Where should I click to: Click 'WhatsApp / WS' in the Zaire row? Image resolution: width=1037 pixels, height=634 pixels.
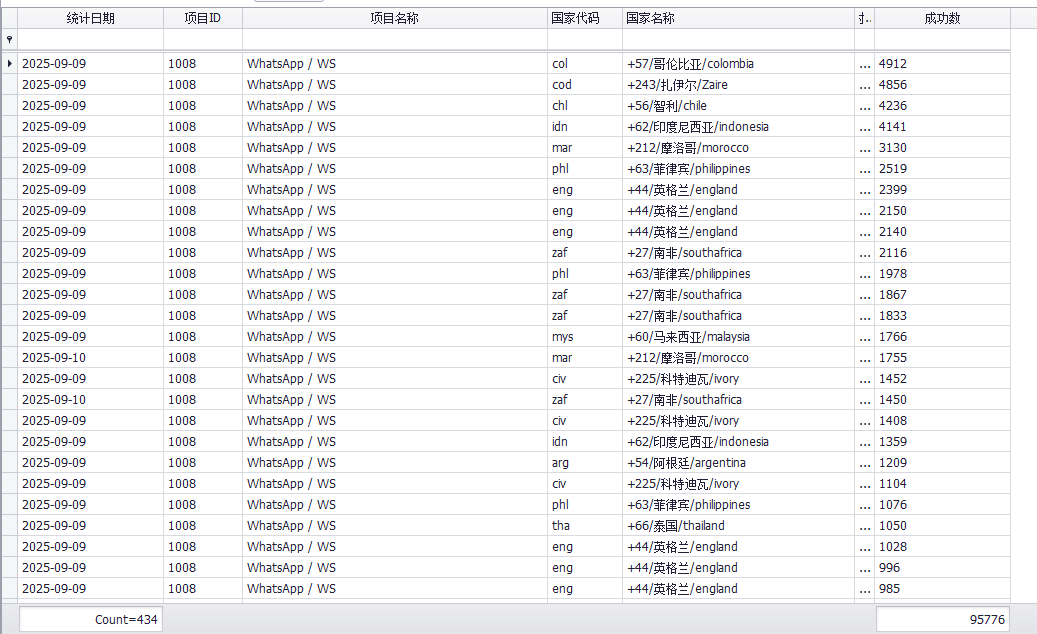(x=395, y=85)
